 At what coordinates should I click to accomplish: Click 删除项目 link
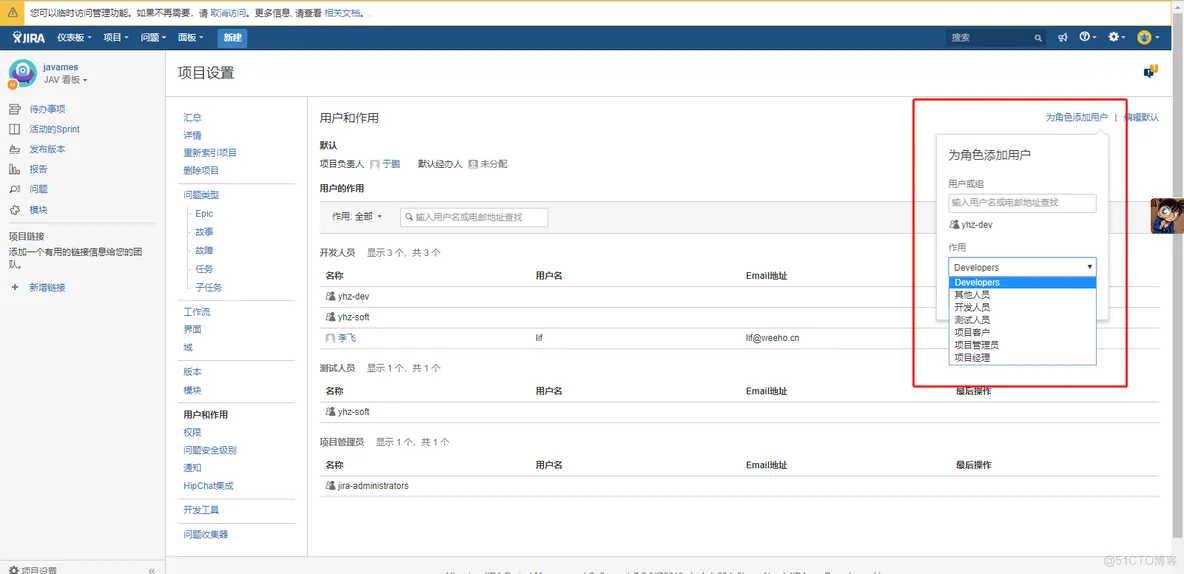tap(201, 171)
